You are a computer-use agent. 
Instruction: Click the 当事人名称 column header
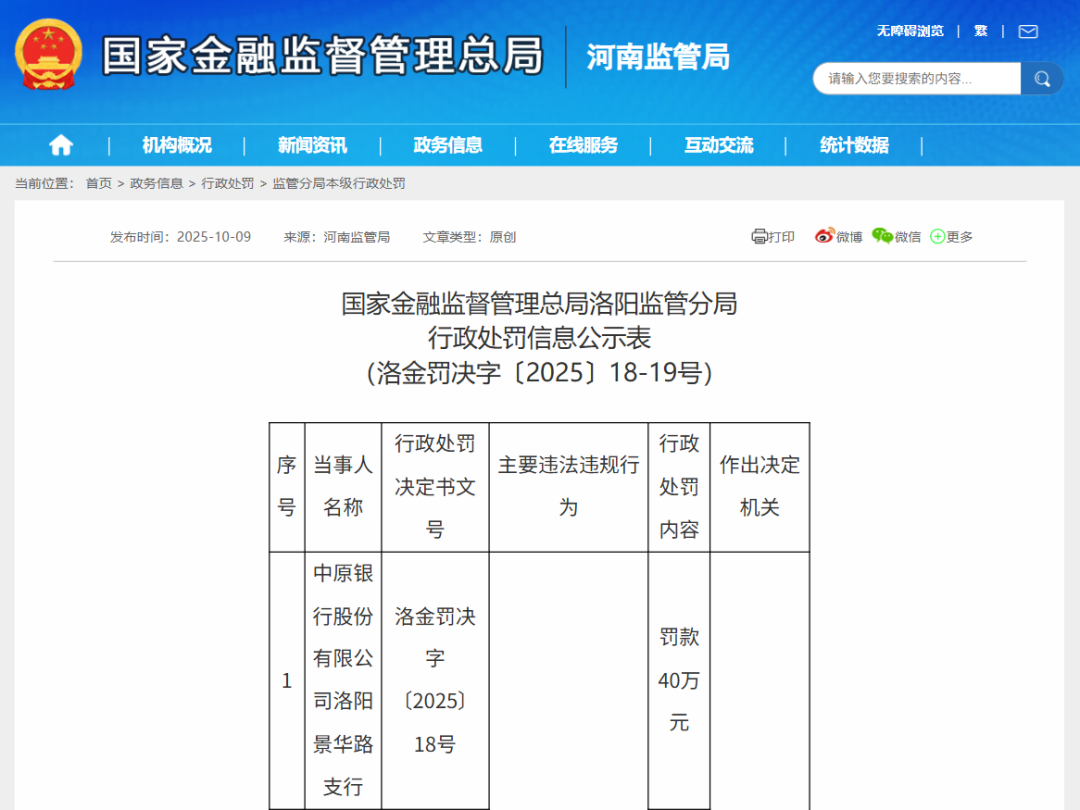pos(343,487)
